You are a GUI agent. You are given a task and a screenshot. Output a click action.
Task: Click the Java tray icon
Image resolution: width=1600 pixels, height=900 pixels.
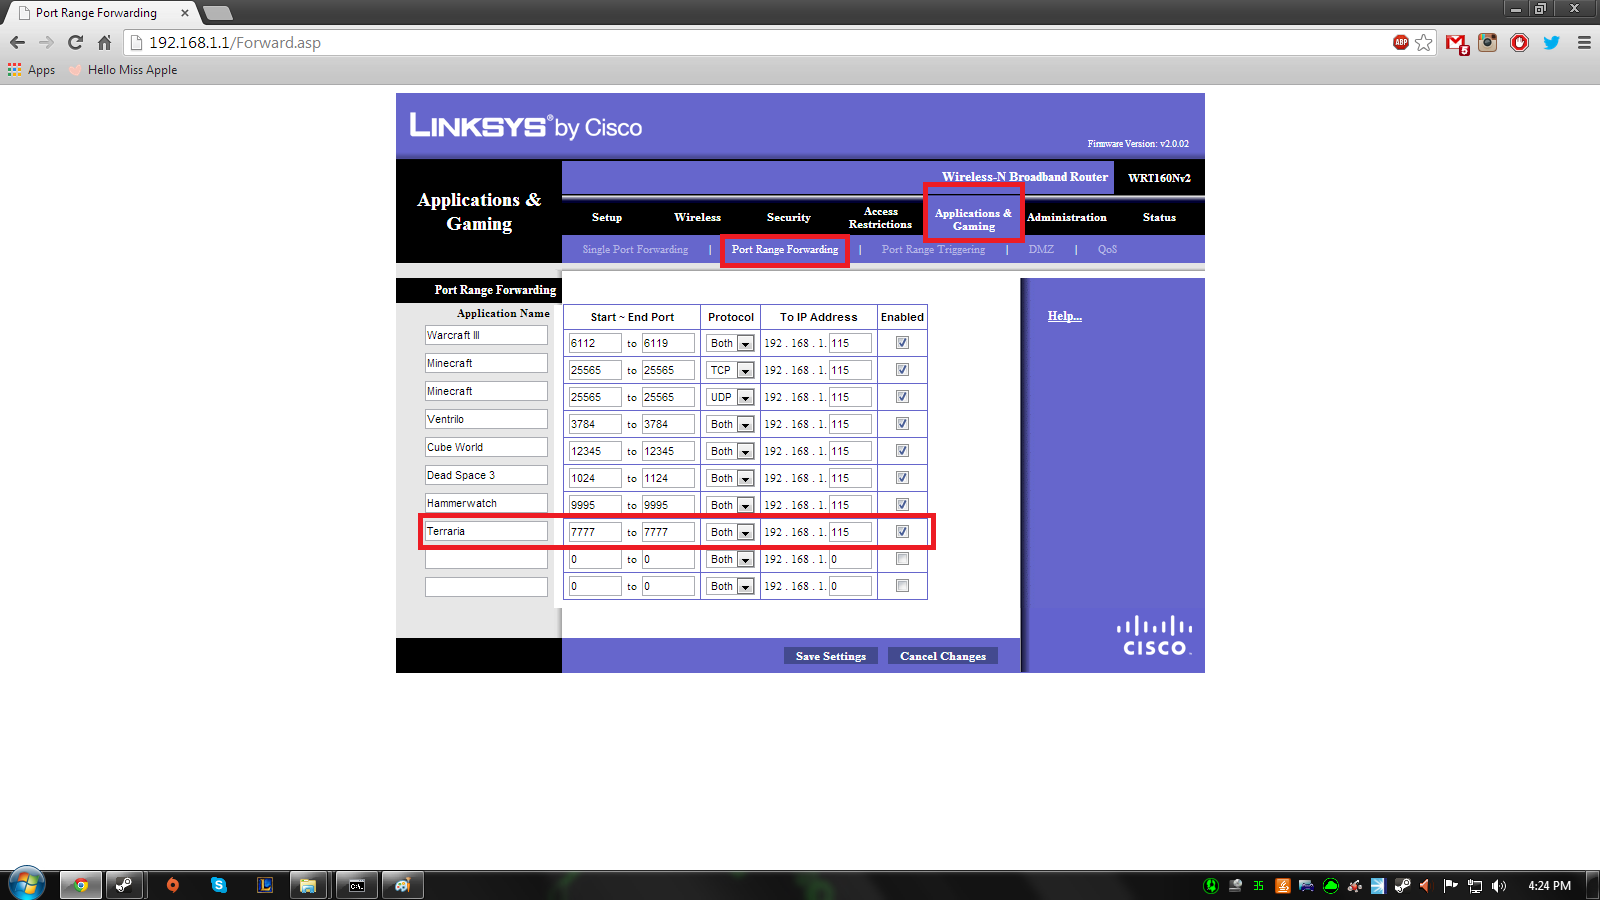1282,886
